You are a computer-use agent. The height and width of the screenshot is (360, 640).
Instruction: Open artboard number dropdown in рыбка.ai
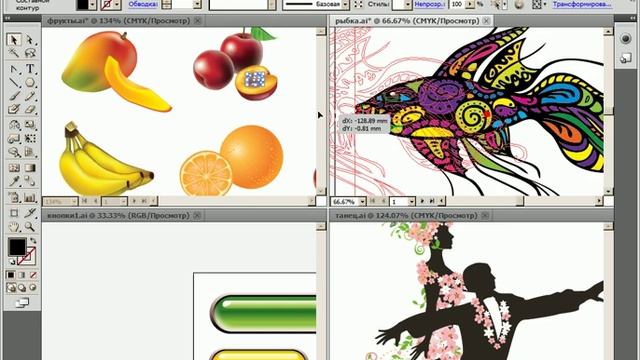[411, 202]
